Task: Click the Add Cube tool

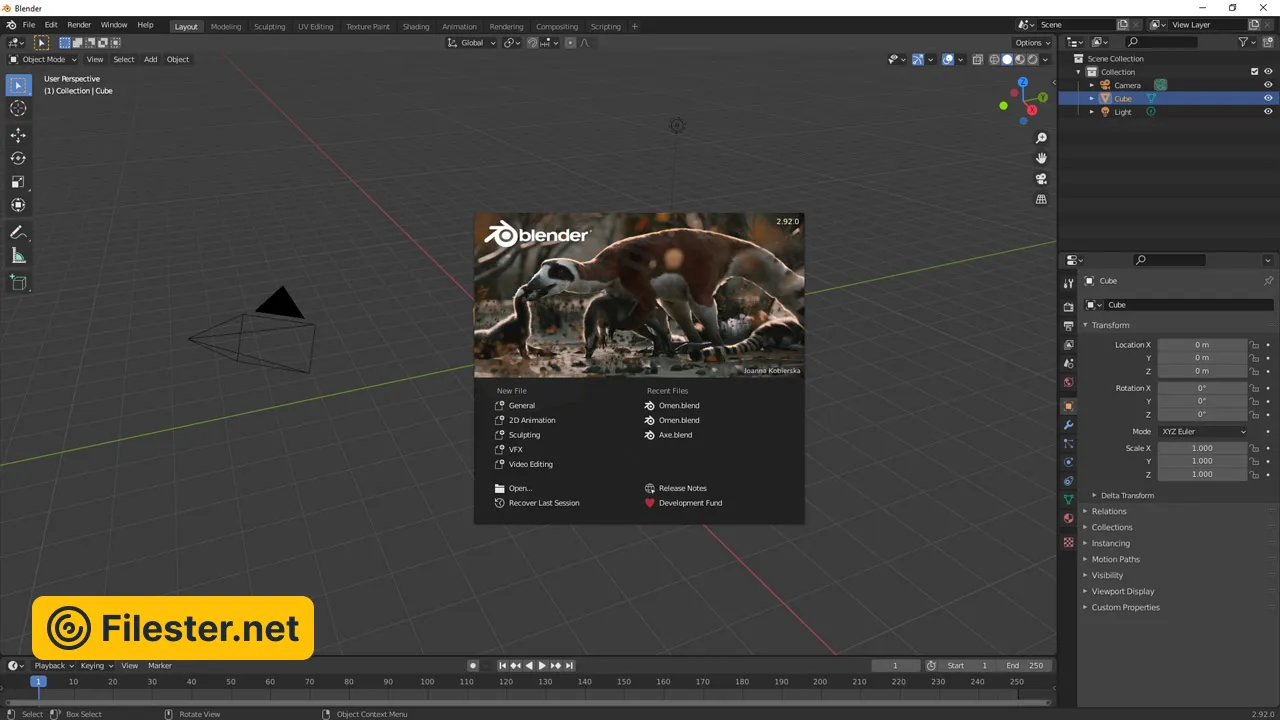Action: tap(18, 283)
